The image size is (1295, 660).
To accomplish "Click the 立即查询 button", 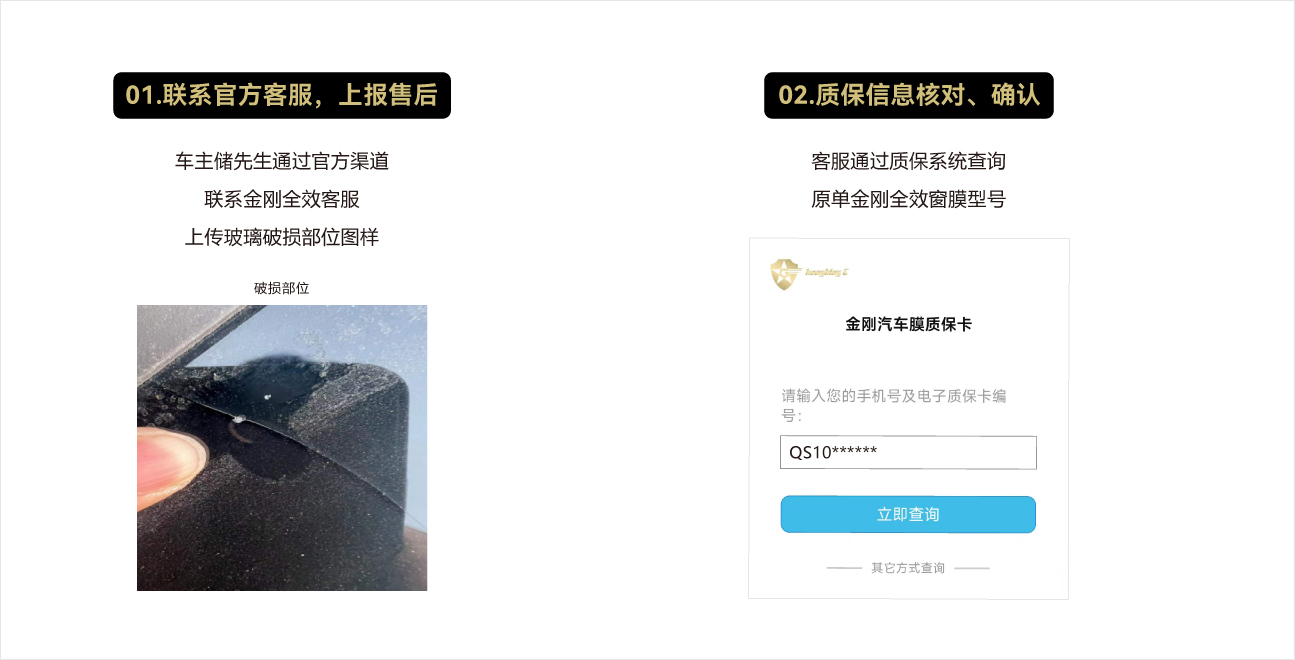I will coord(908,514).
